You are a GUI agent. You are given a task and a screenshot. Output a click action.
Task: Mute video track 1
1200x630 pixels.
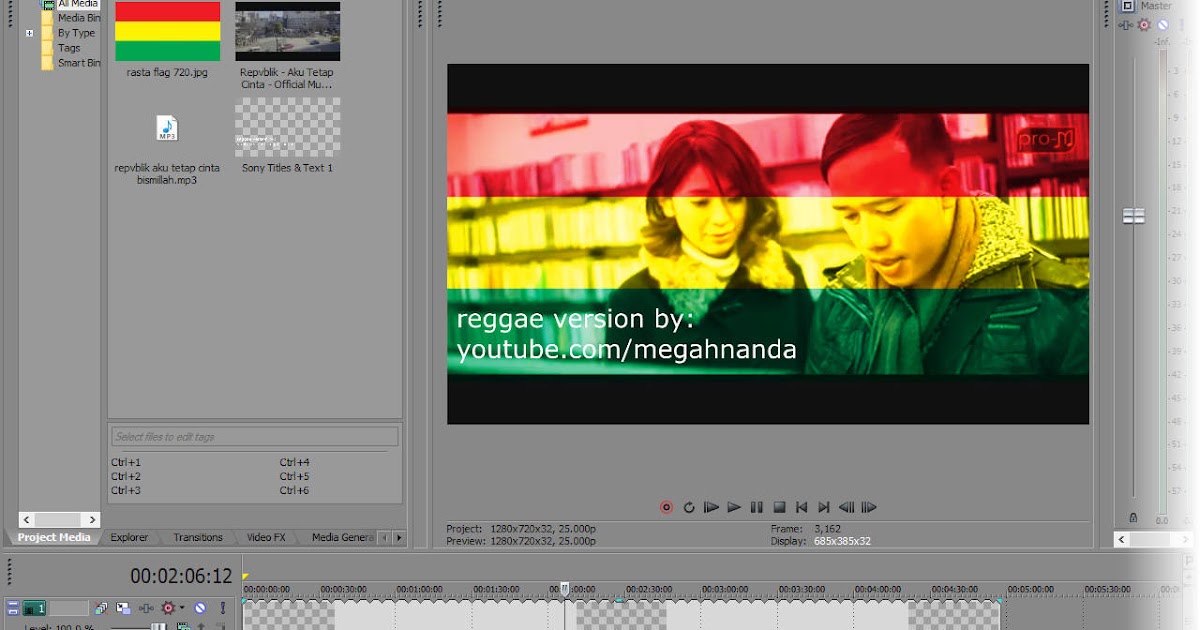(200, 608)
